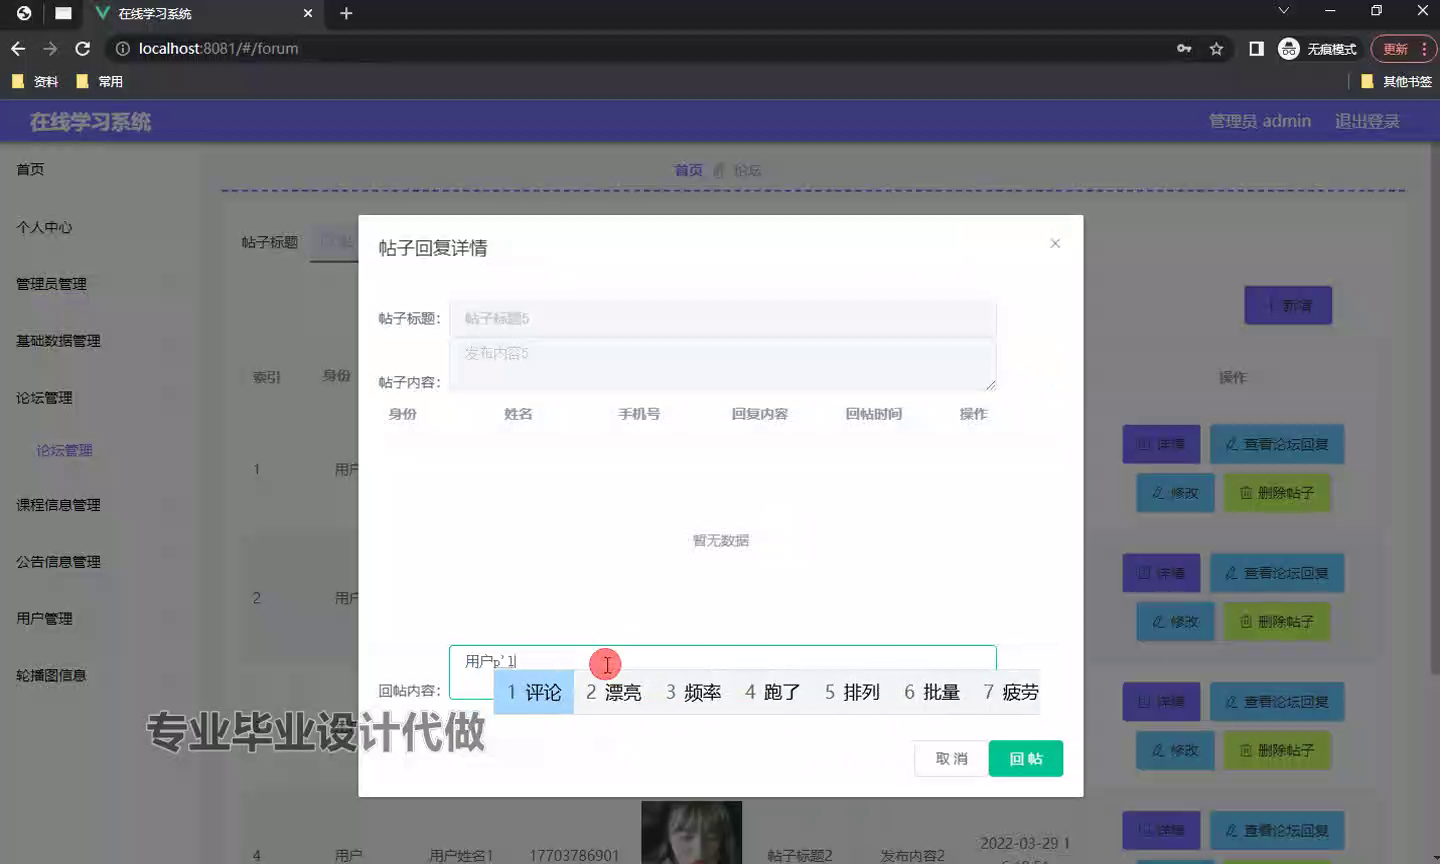Click 查看论坛回复 in the 帖子标题2 row
The image size is (1440, 864).
click(x=1277, y=830)
